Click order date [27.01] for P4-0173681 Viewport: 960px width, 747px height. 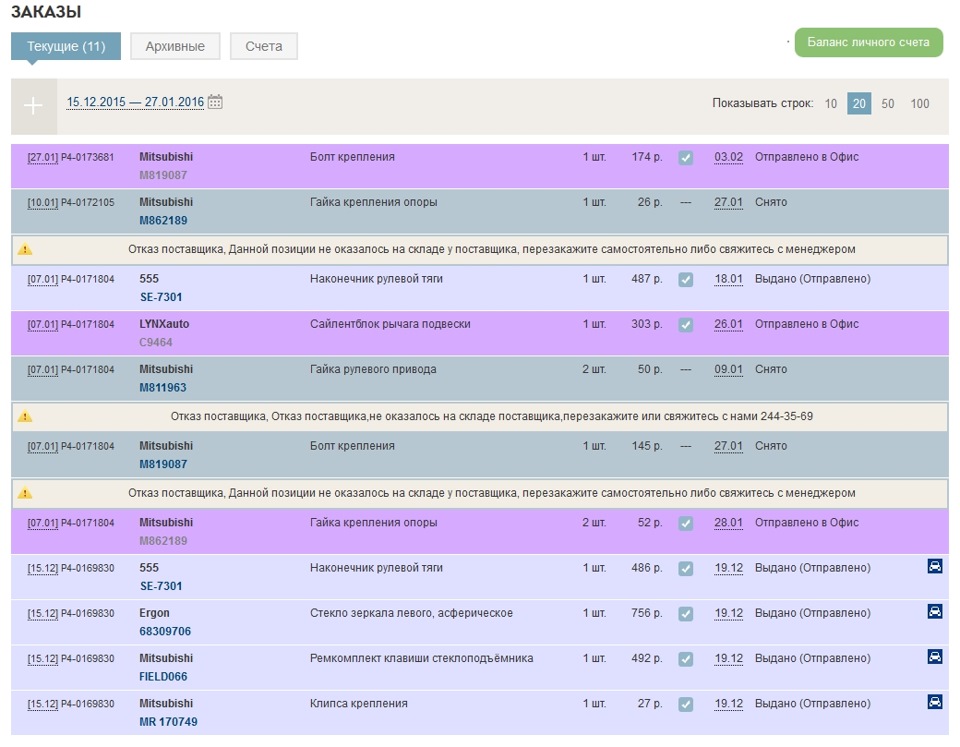42,157
